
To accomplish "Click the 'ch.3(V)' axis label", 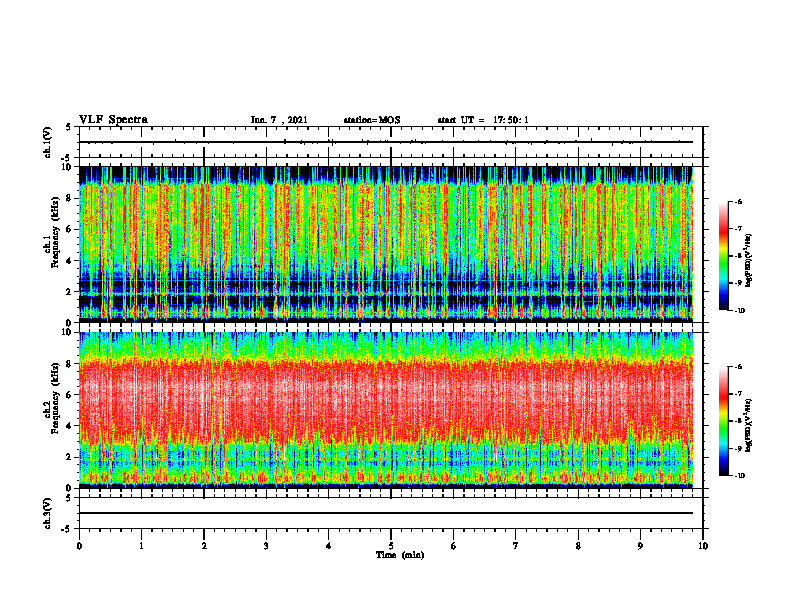I will click(48, 513).
